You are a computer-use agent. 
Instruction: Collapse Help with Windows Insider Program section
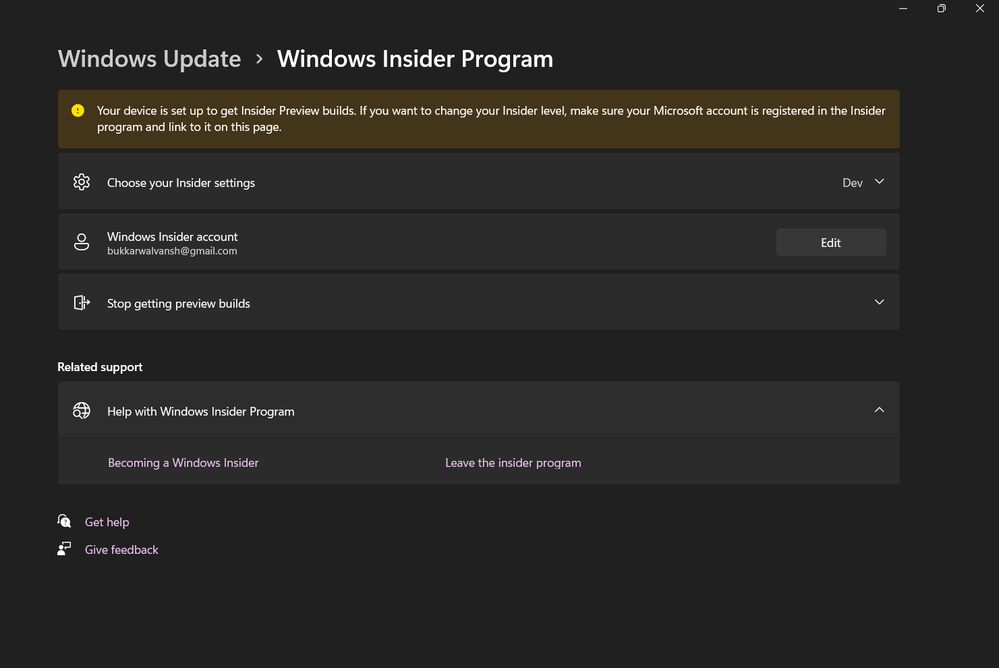click(x=879, y=410)
